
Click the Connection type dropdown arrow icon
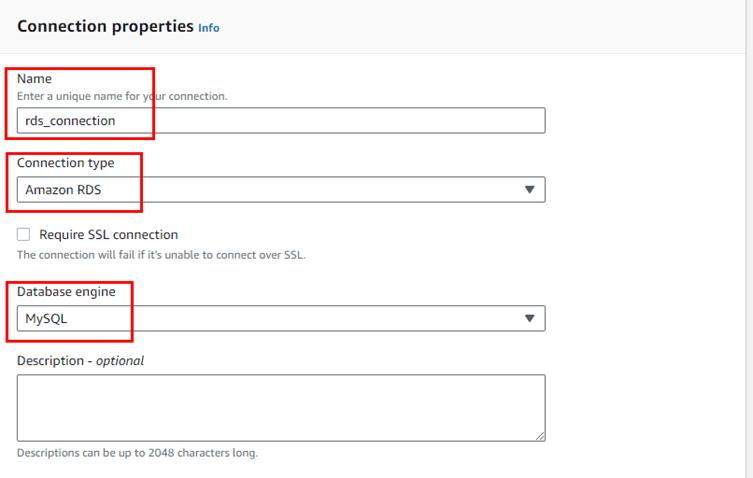click(530, 190)
